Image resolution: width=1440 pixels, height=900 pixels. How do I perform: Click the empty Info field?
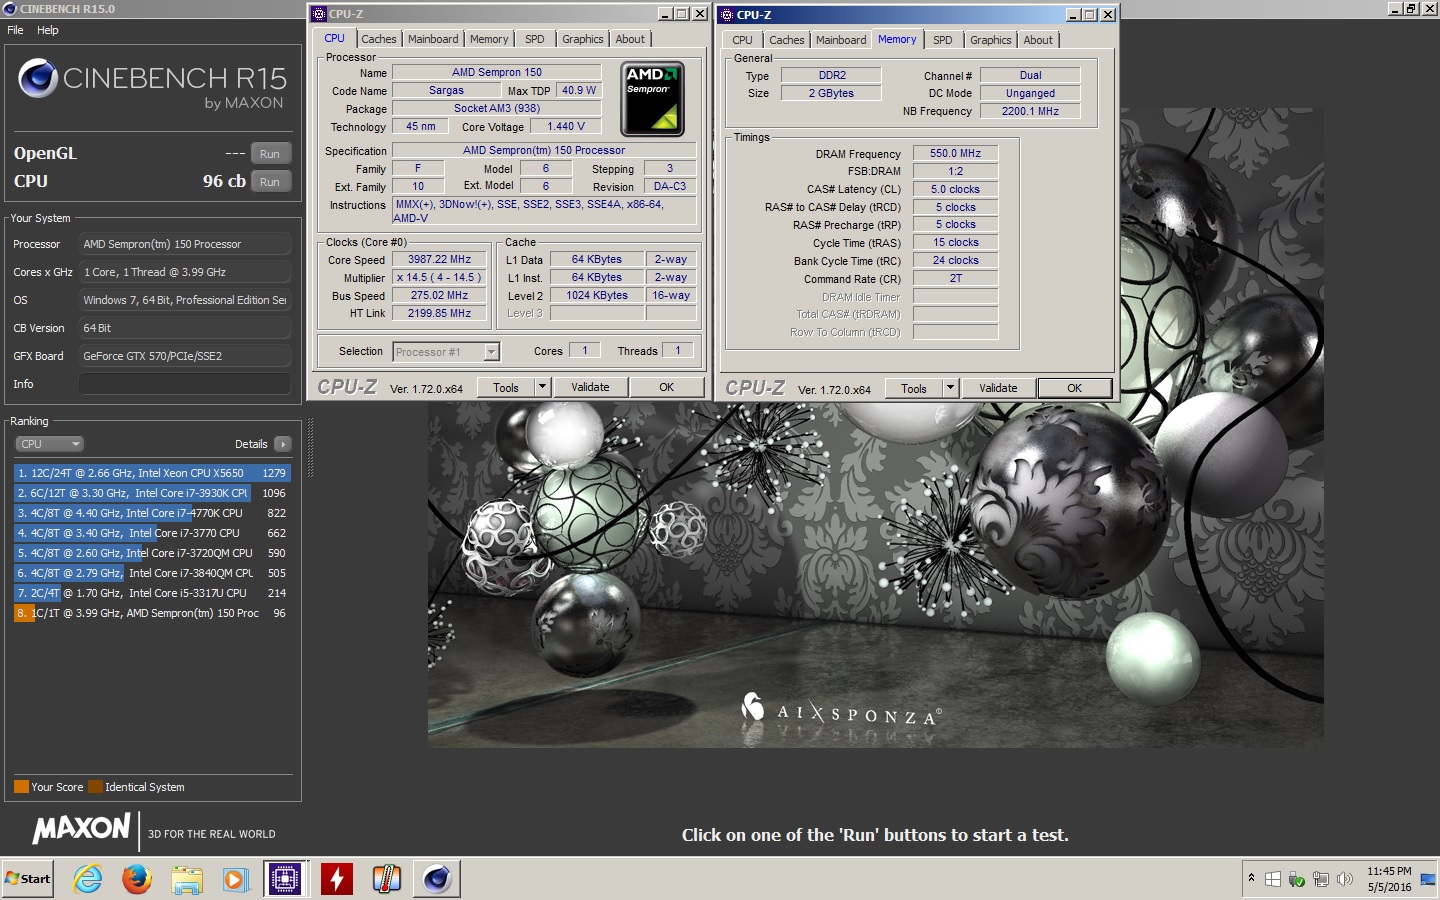[185, 384]
